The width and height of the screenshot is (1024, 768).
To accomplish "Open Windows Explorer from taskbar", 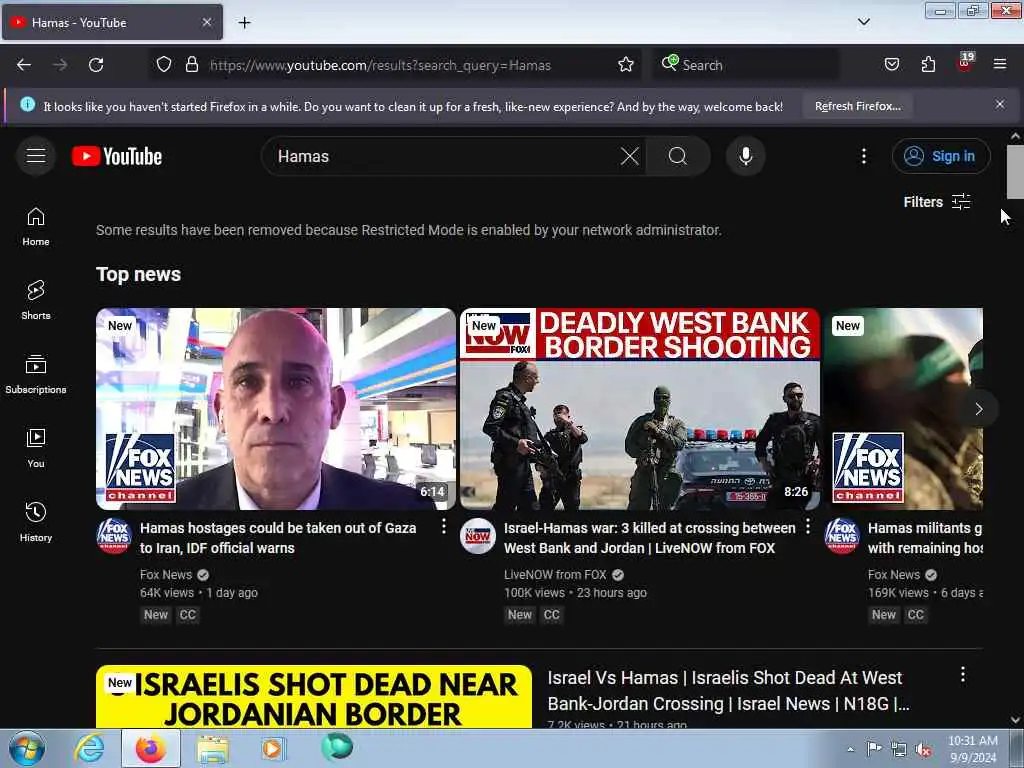I will (212, 749).
